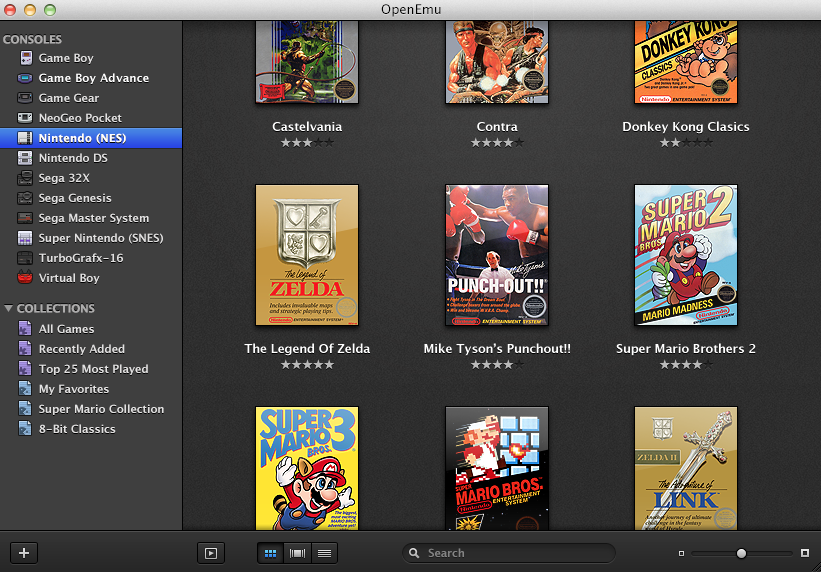
Task: Select Zelda II Adventure of Link cover
Action: click(686, 468)
